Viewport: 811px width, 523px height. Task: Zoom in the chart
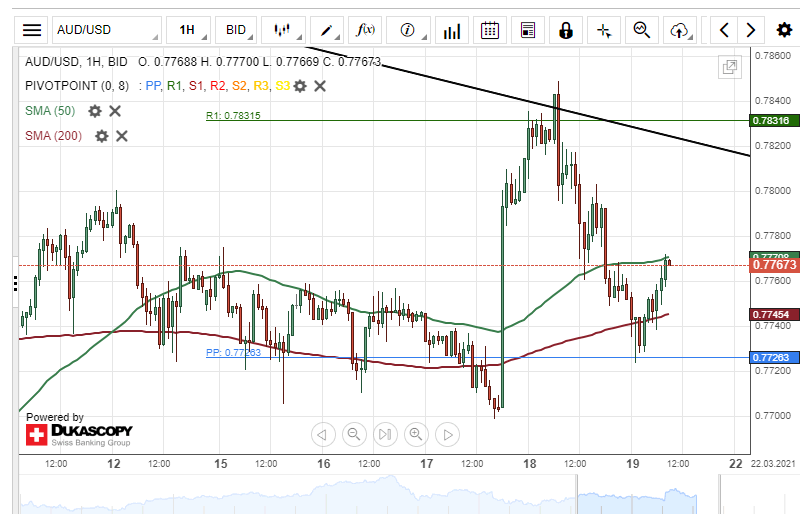[416, 434]
